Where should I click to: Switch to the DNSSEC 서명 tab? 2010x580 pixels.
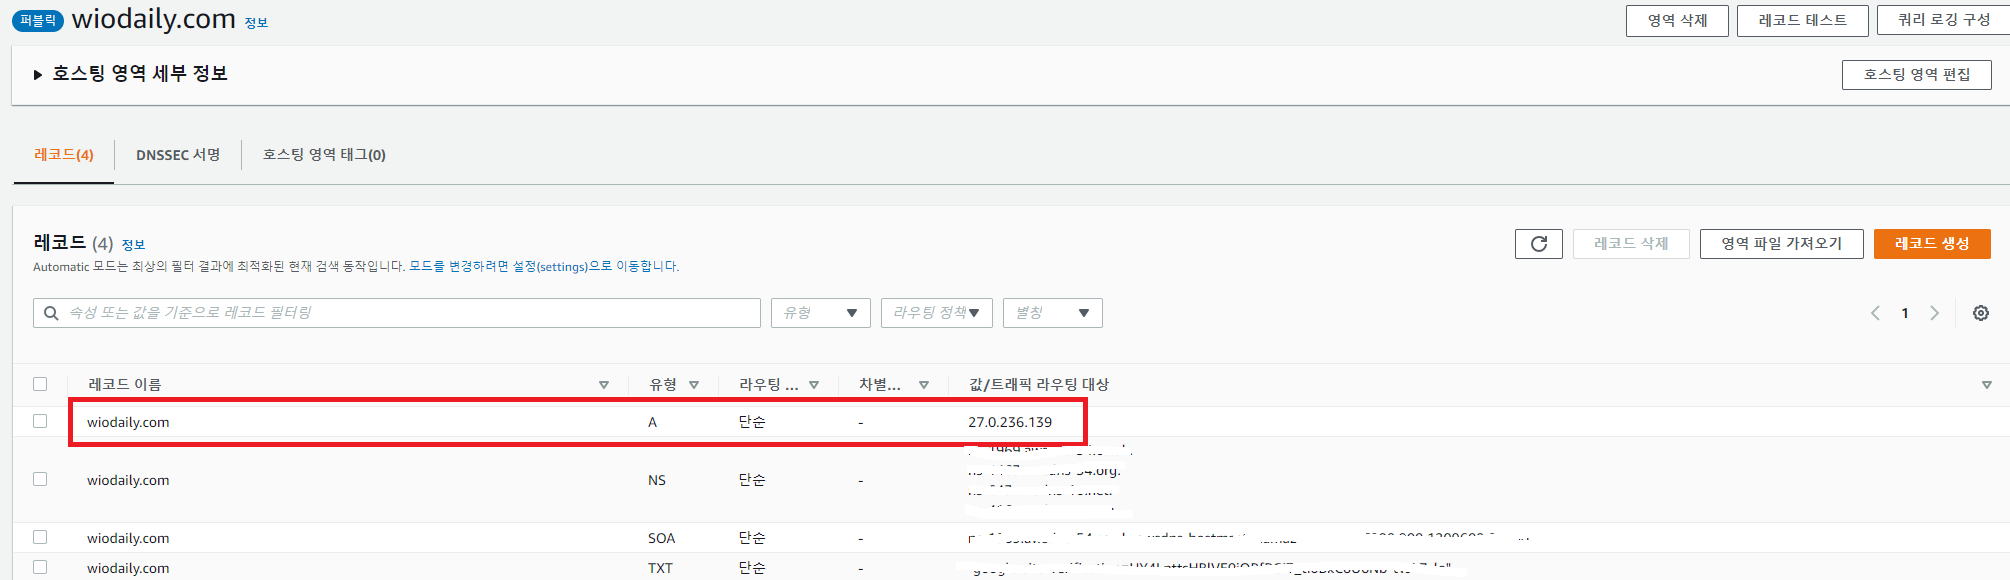178,155
